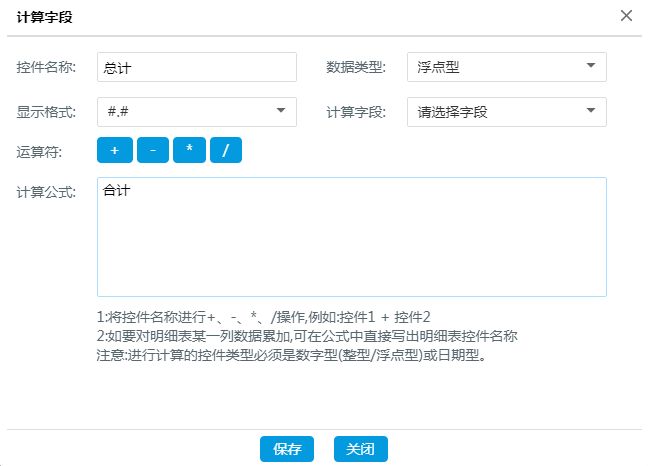Click the 控件名称 label
This screenshot has width=648, height=466.
47,67
